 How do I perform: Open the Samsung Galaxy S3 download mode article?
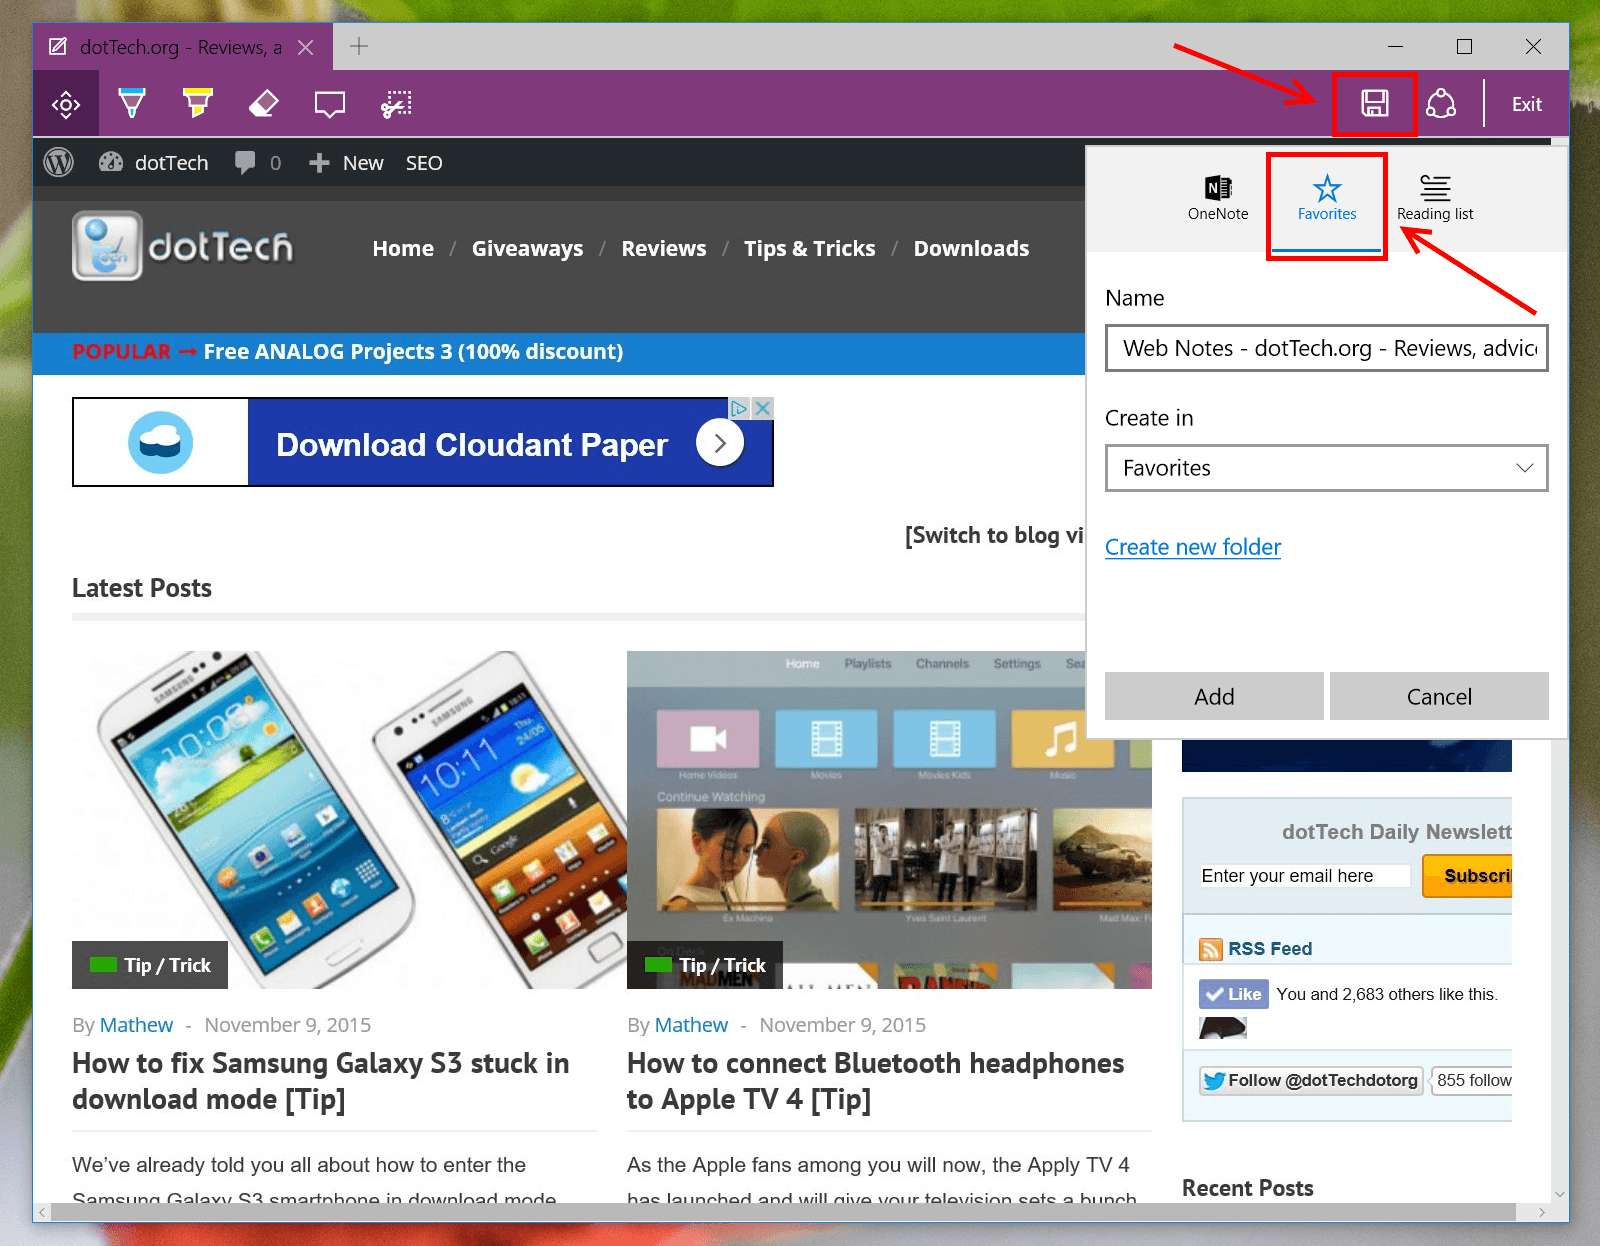[x=321, y=1081]
